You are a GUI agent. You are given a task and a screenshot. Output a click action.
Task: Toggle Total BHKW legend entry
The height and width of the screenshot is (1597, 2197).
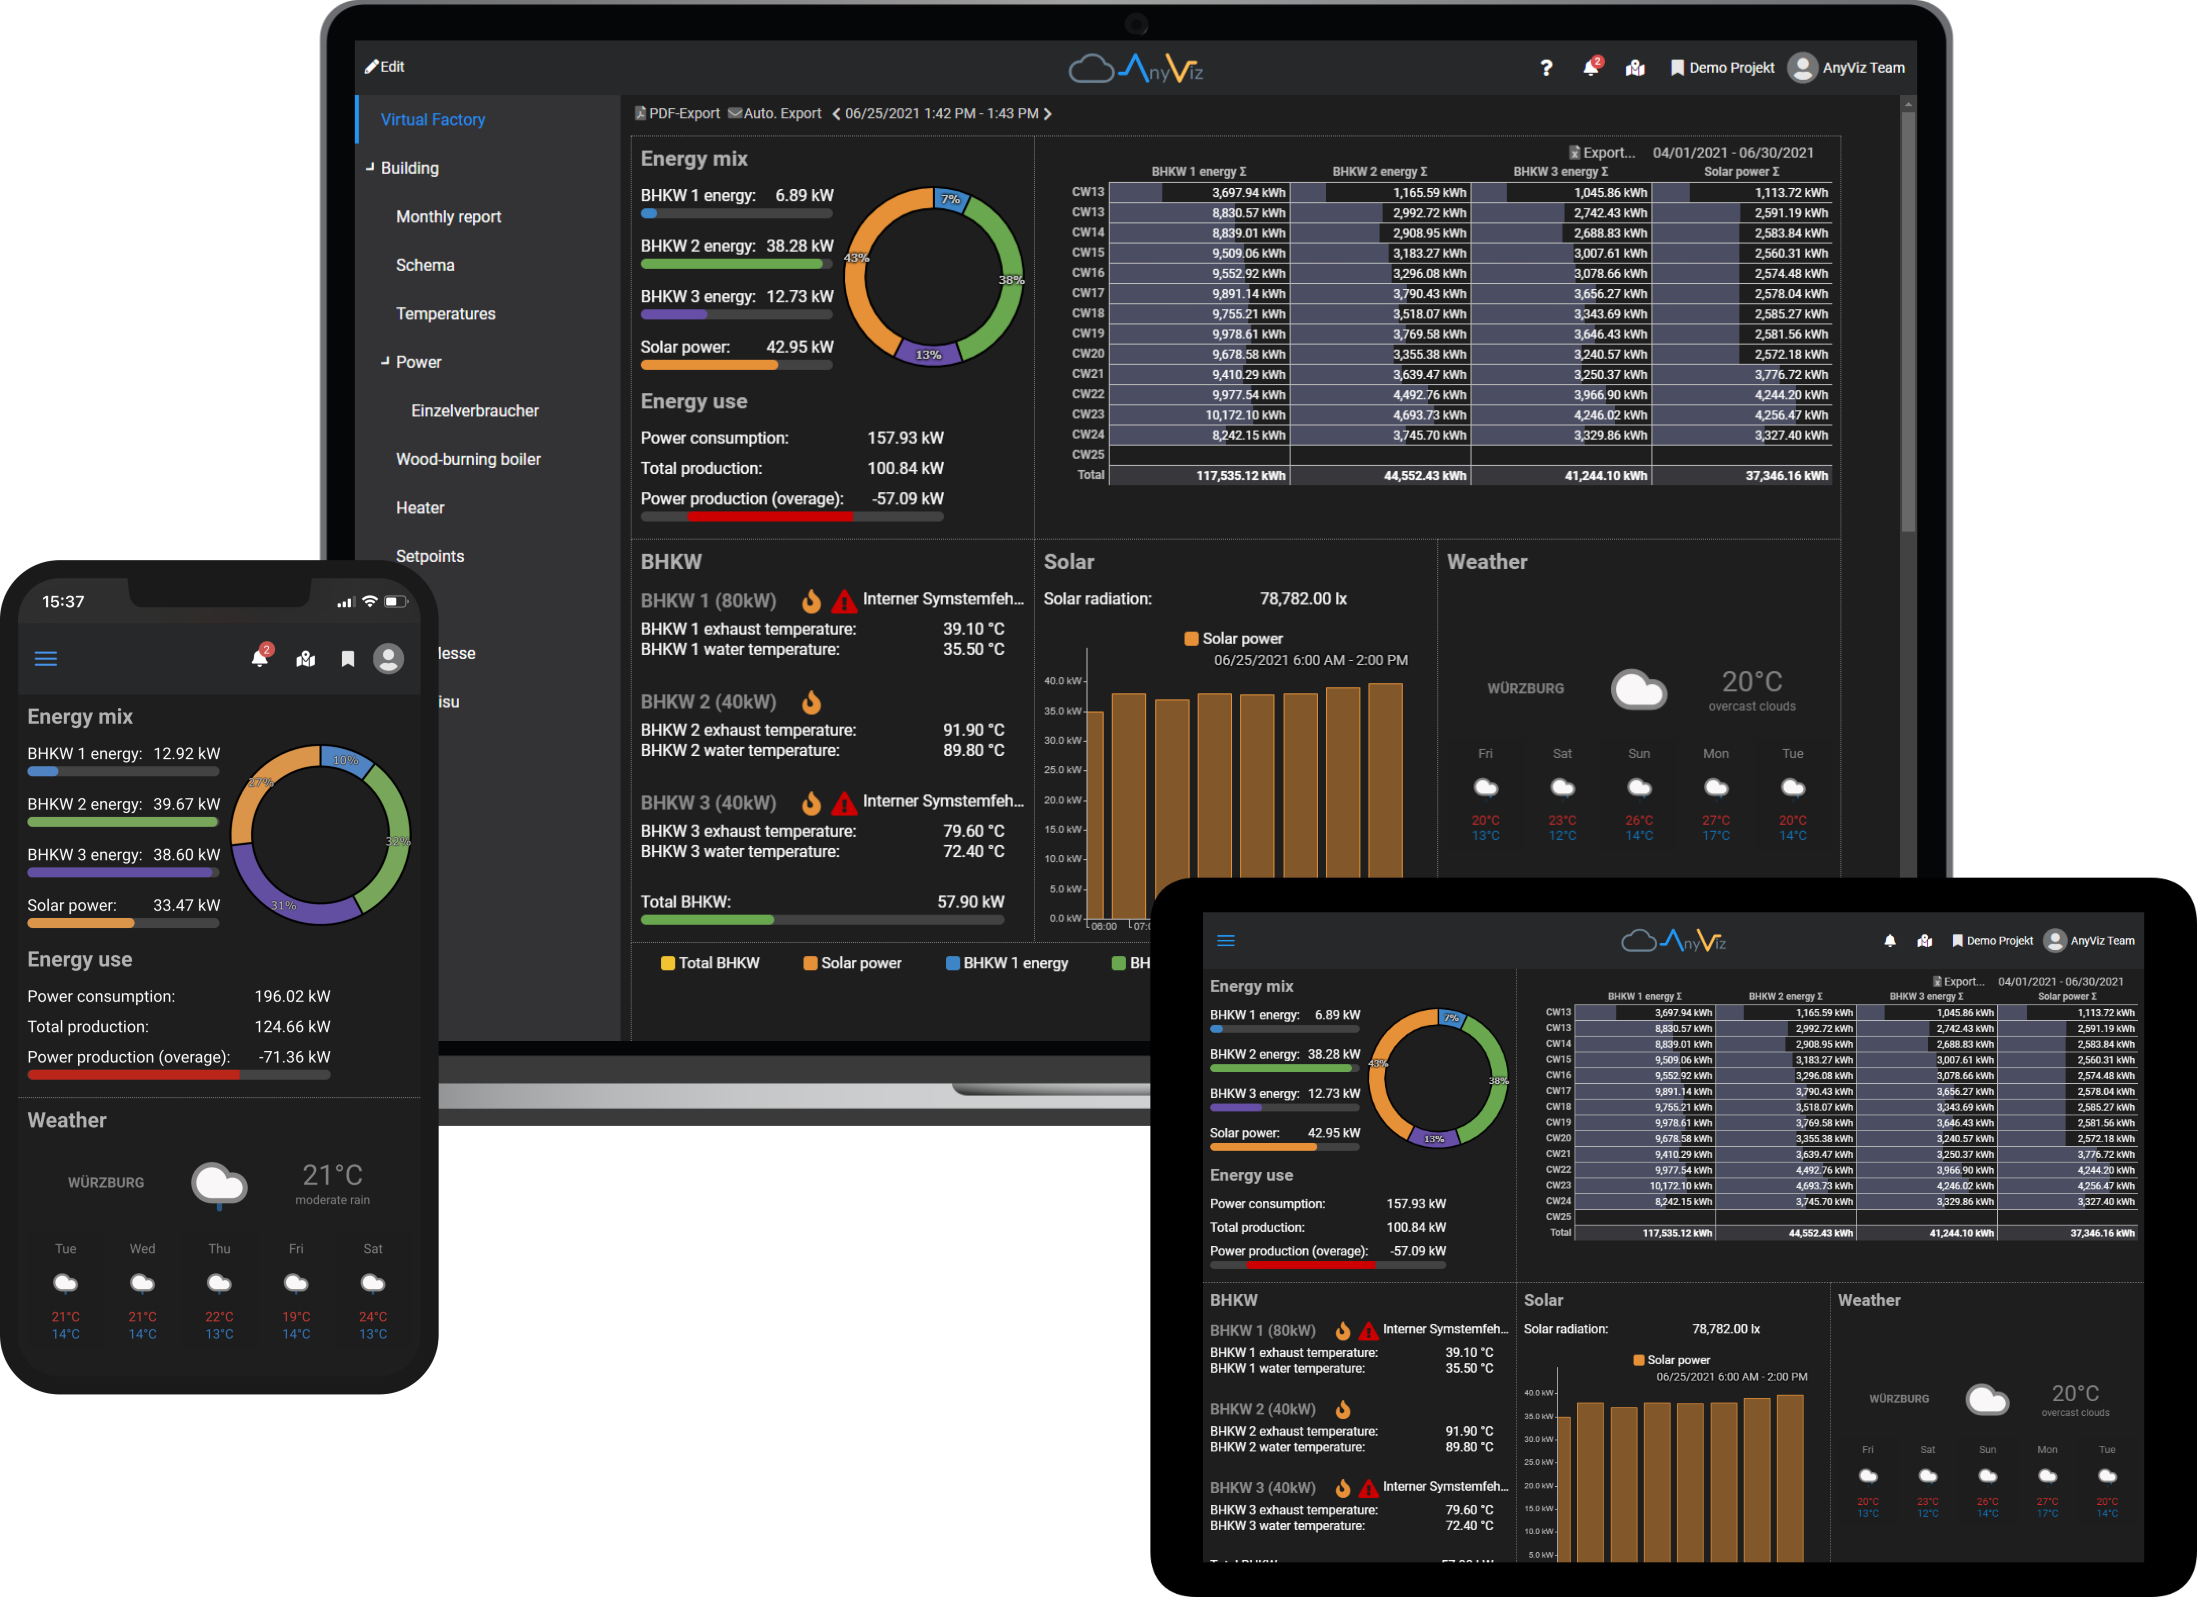pyautogui.click(x=710, y=963)
